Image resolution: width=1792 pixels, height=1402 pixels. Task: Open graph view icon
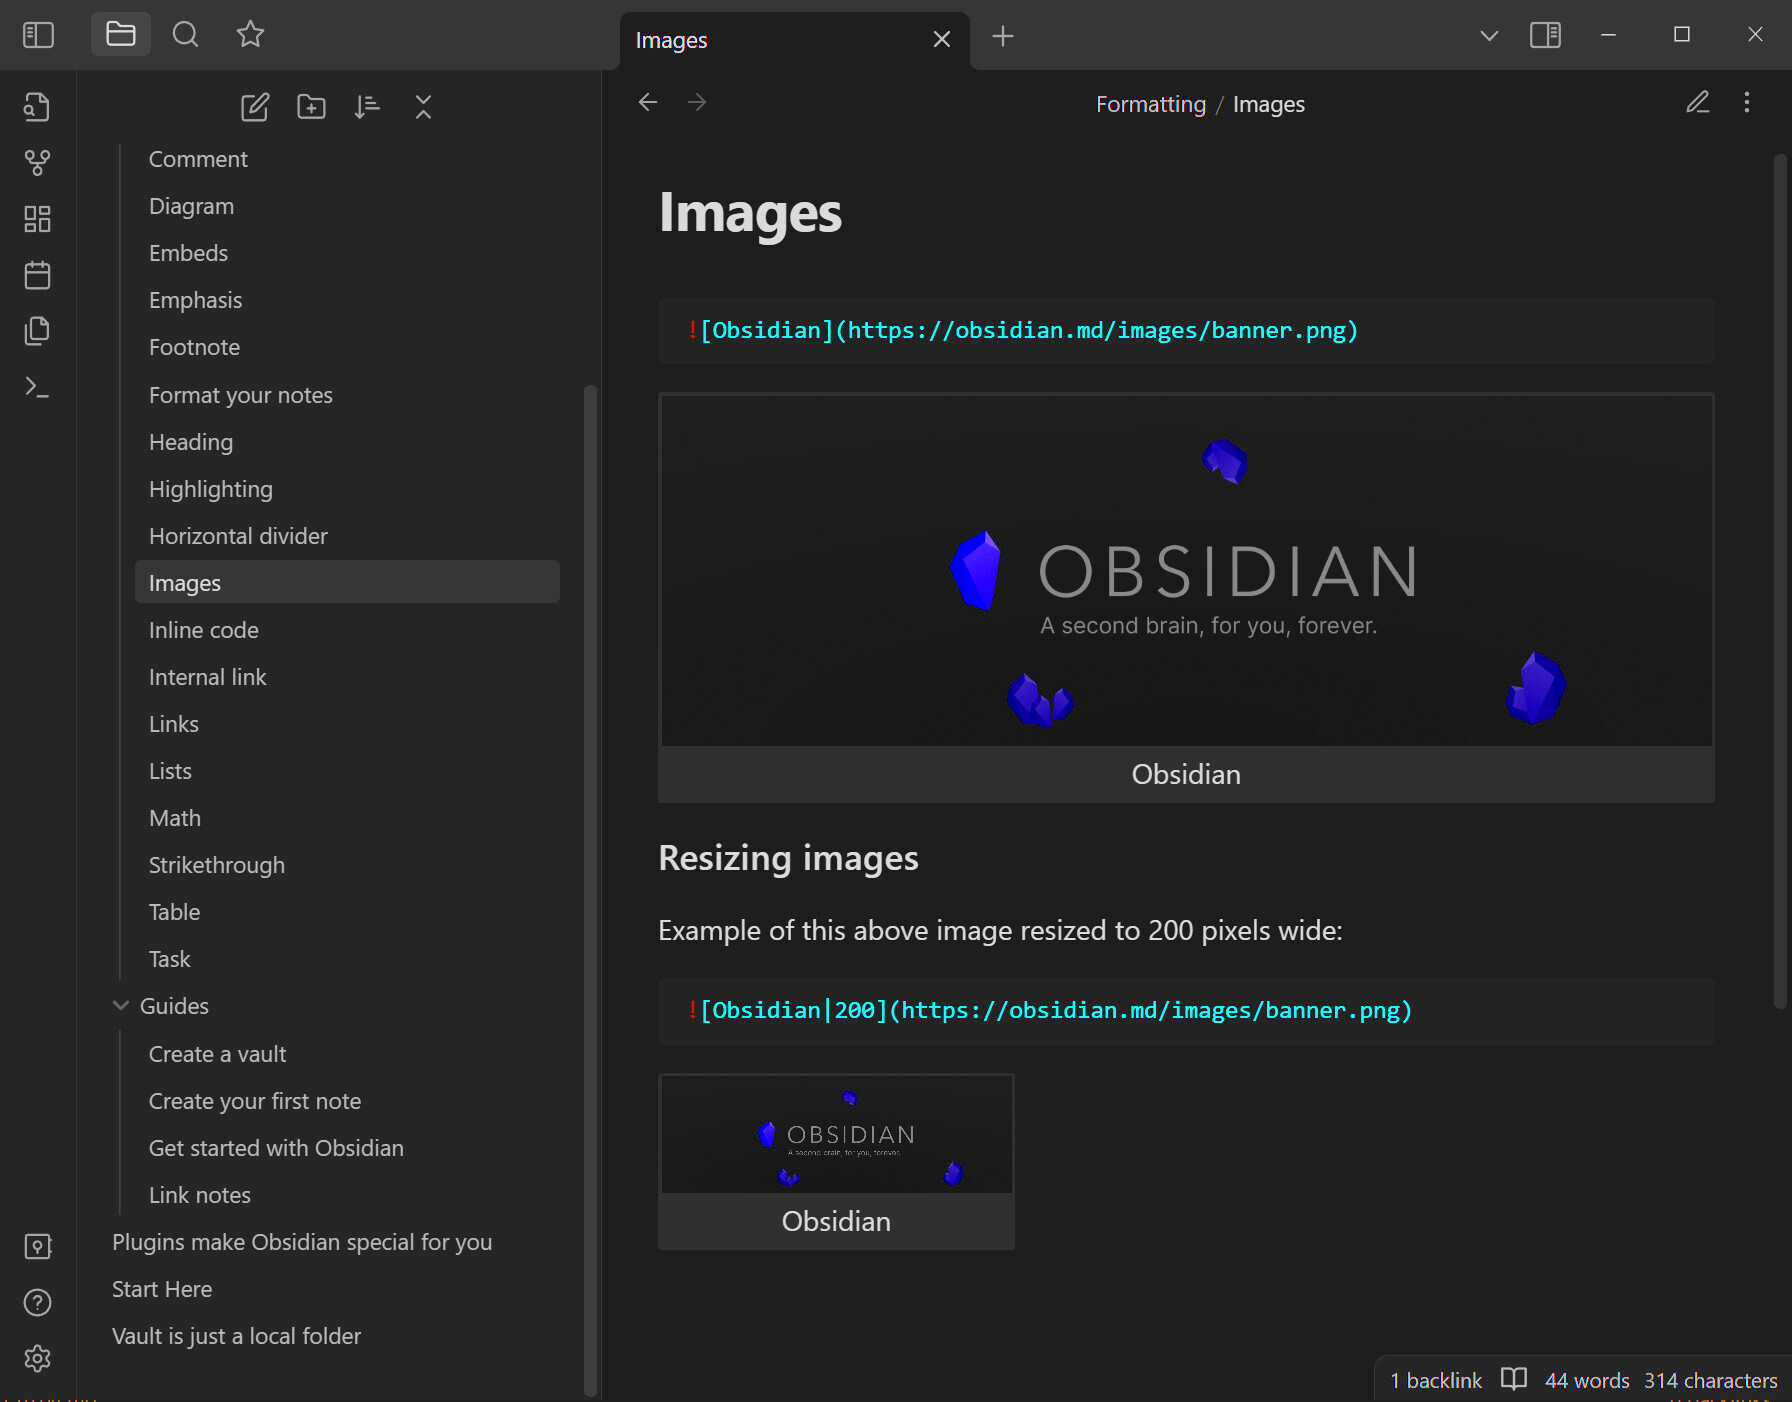coord(37,162)
